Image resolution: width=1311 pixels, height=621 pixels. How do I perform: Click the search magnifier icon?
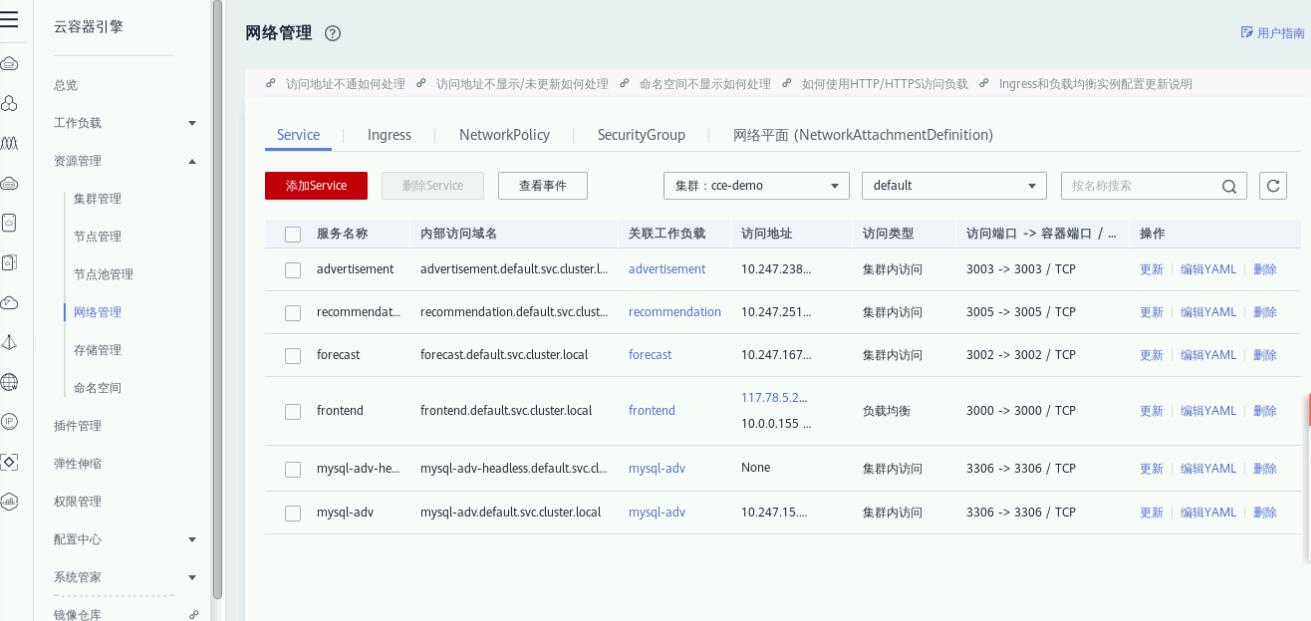[x=1227, y=186]
